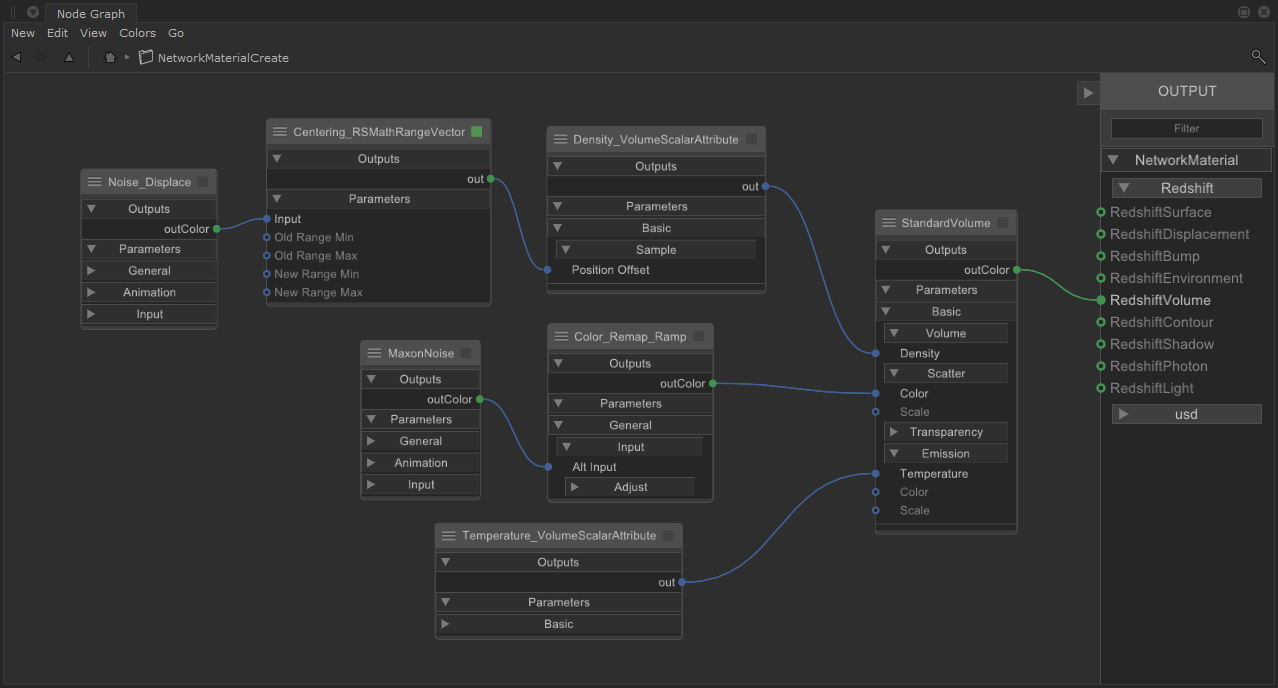Click the MaxonNoise node menu icon

click(x=374, y=353)
